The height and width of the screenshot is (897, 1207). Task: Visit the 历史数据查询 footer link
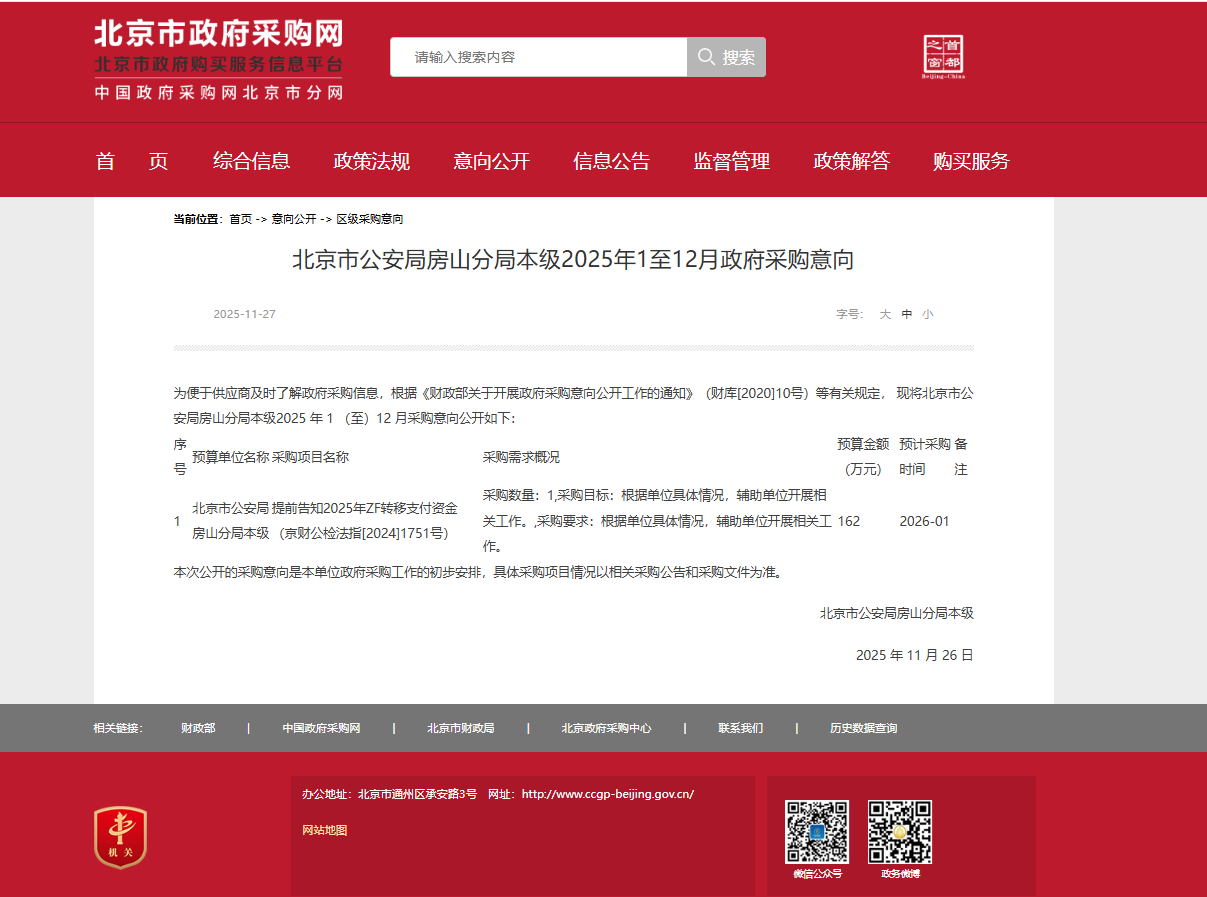(863, 728)
